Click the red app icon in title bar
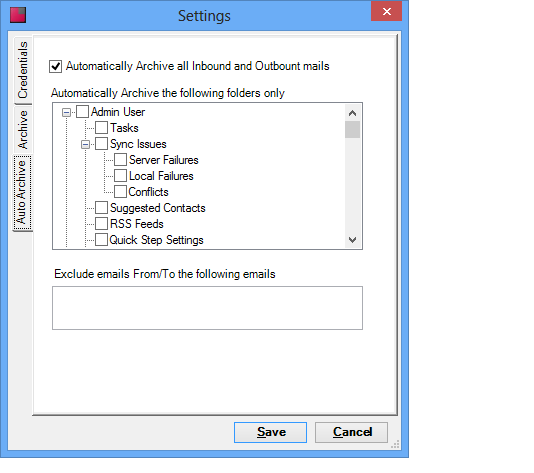Image resolution: width=534 pixels, height=473 pixels. 18,15
